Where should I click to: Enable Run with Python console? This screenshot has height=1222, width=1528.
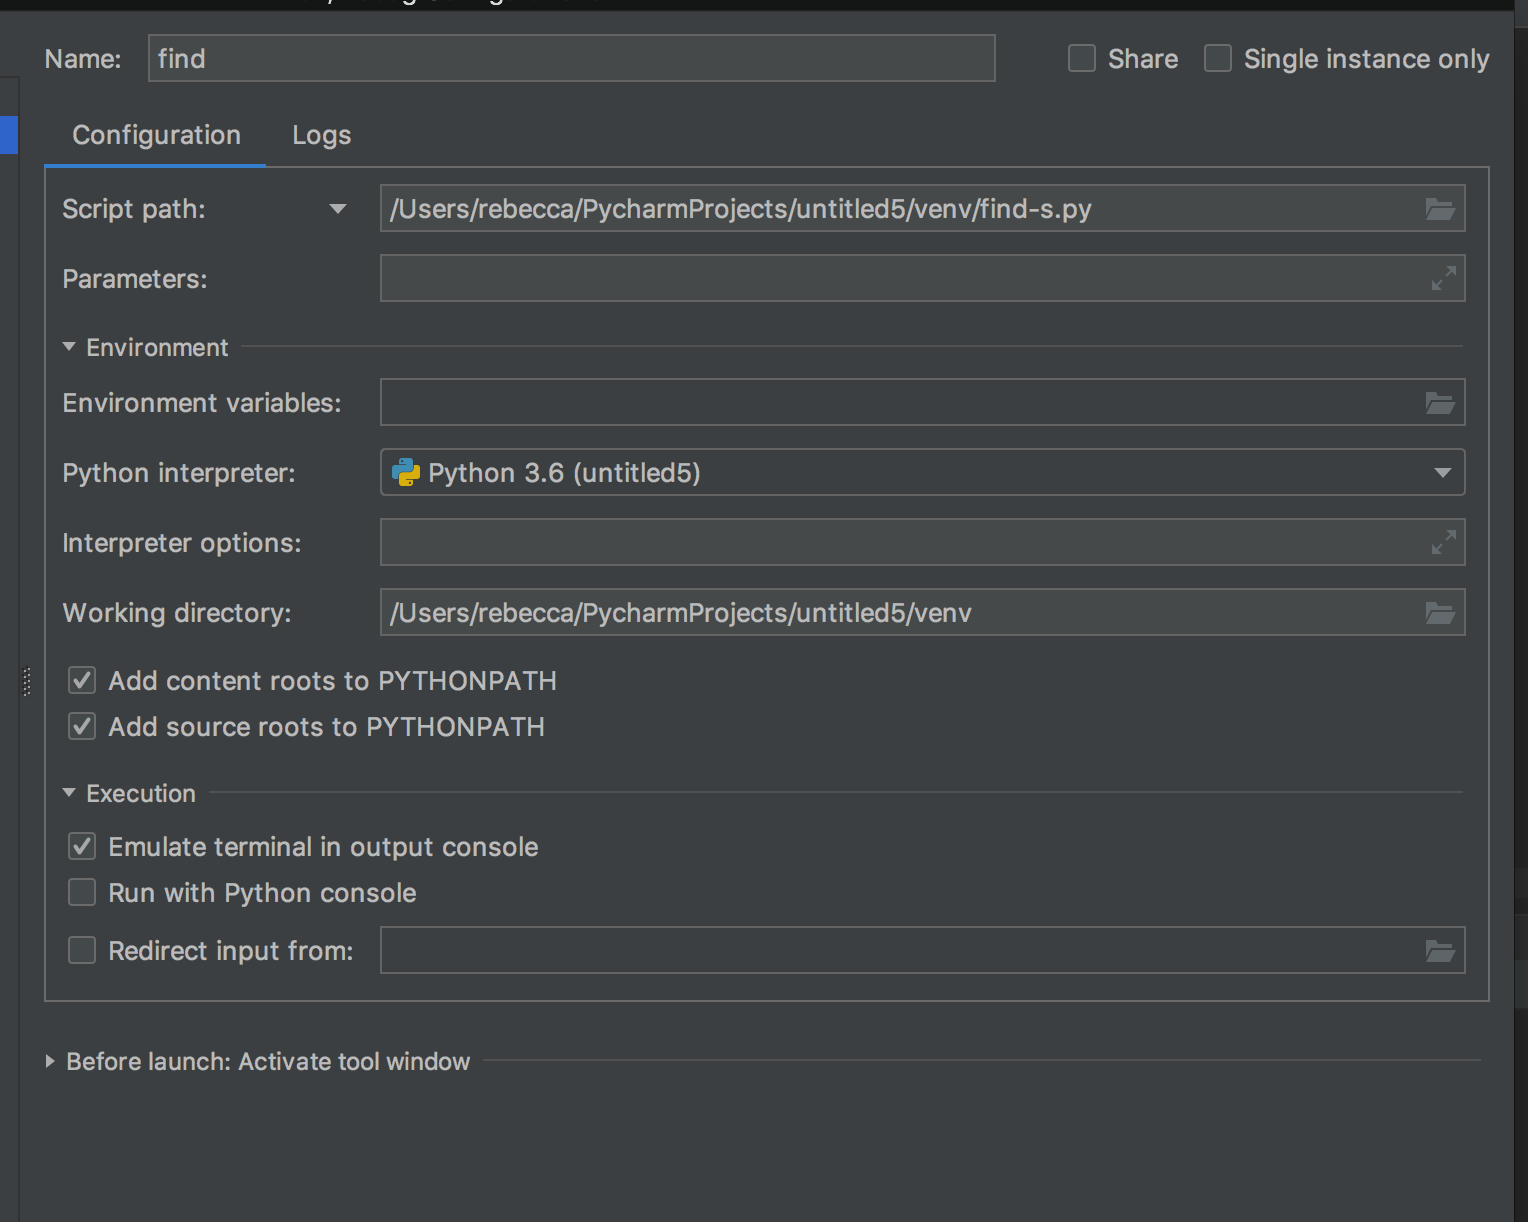coord(82,893)
